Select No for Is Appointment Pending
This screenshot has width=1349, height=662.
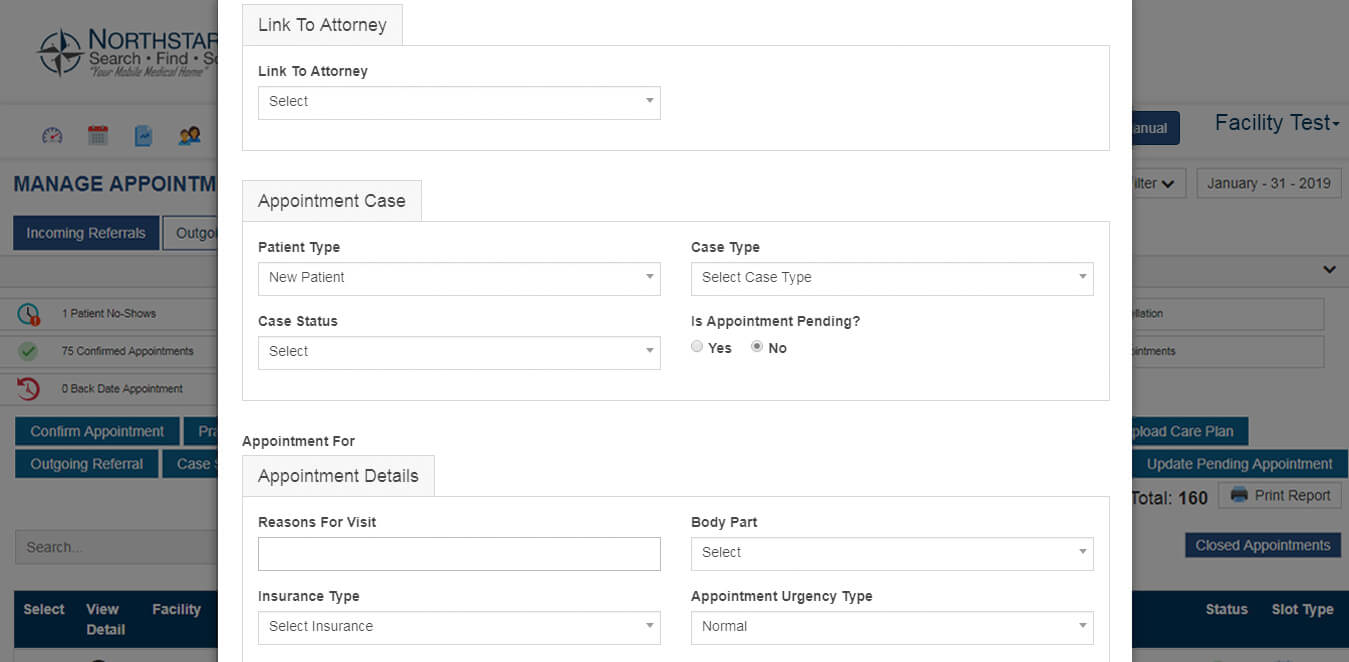(757, 347)
